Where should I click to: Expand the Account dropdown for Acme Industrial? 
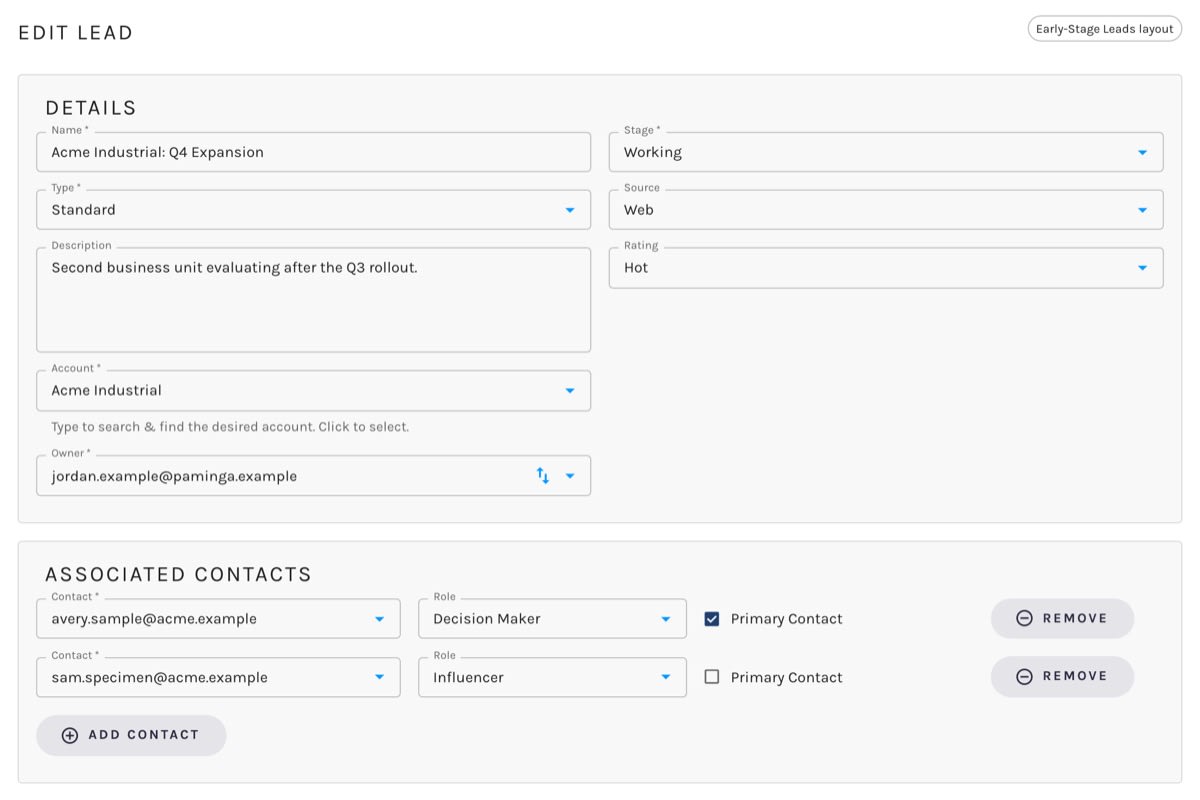click(x=313, y=391)
